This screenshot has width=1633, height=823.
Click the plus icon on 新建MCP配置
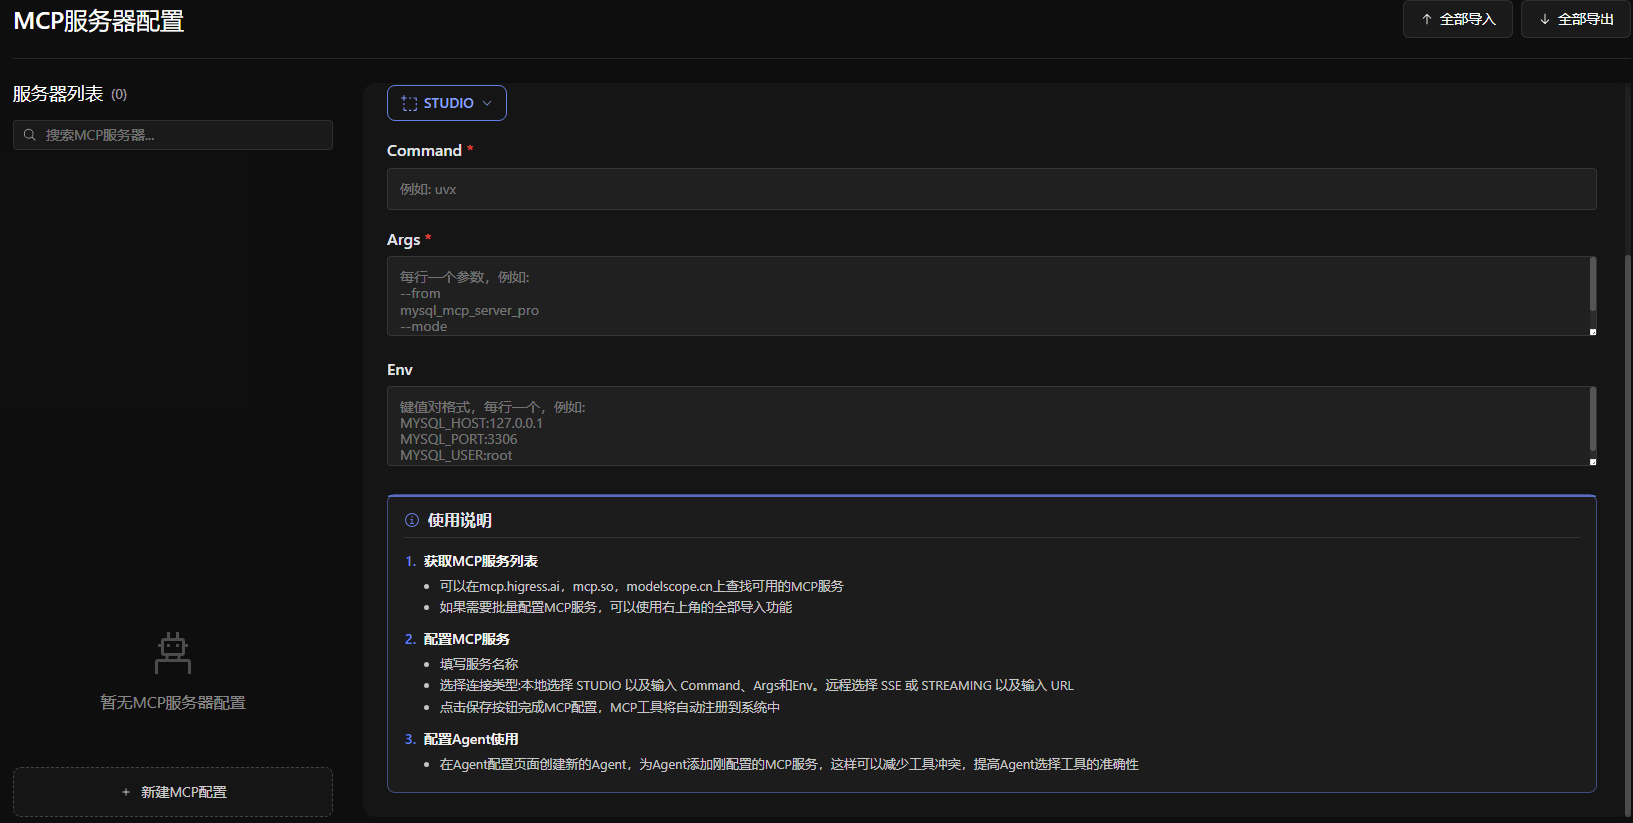coord(126,792)
